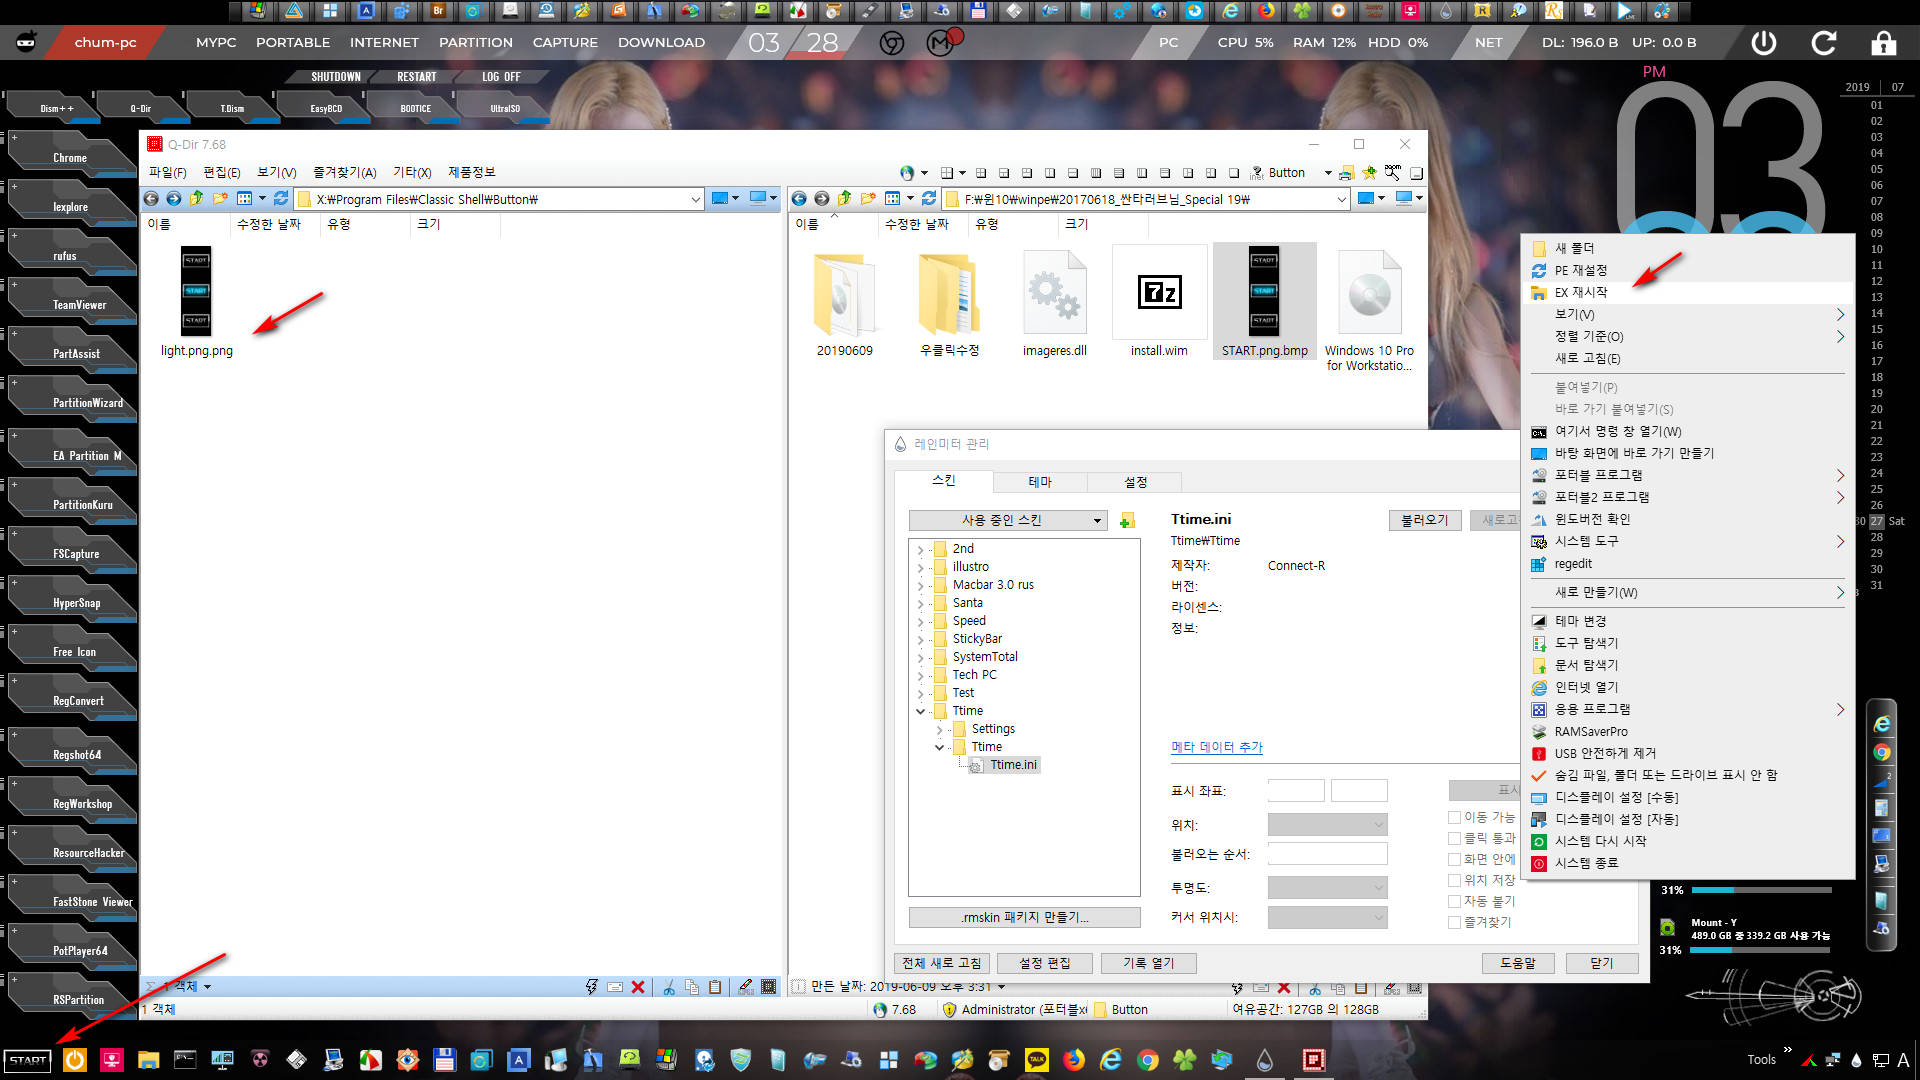The image size is (1920, 1080).
Task: Open 사용 중인 스킨 dropdown
Action: [1008, 520]
